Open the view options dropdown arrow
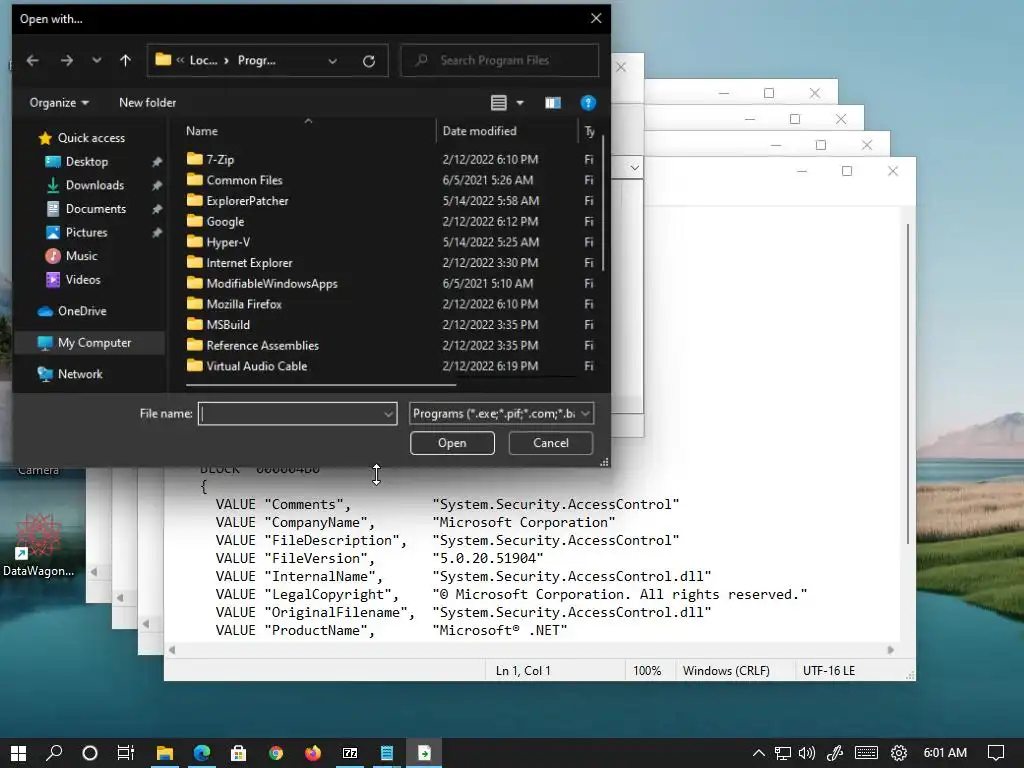Viewport: 1024px width, 768px height. click(x=520, y=103)
